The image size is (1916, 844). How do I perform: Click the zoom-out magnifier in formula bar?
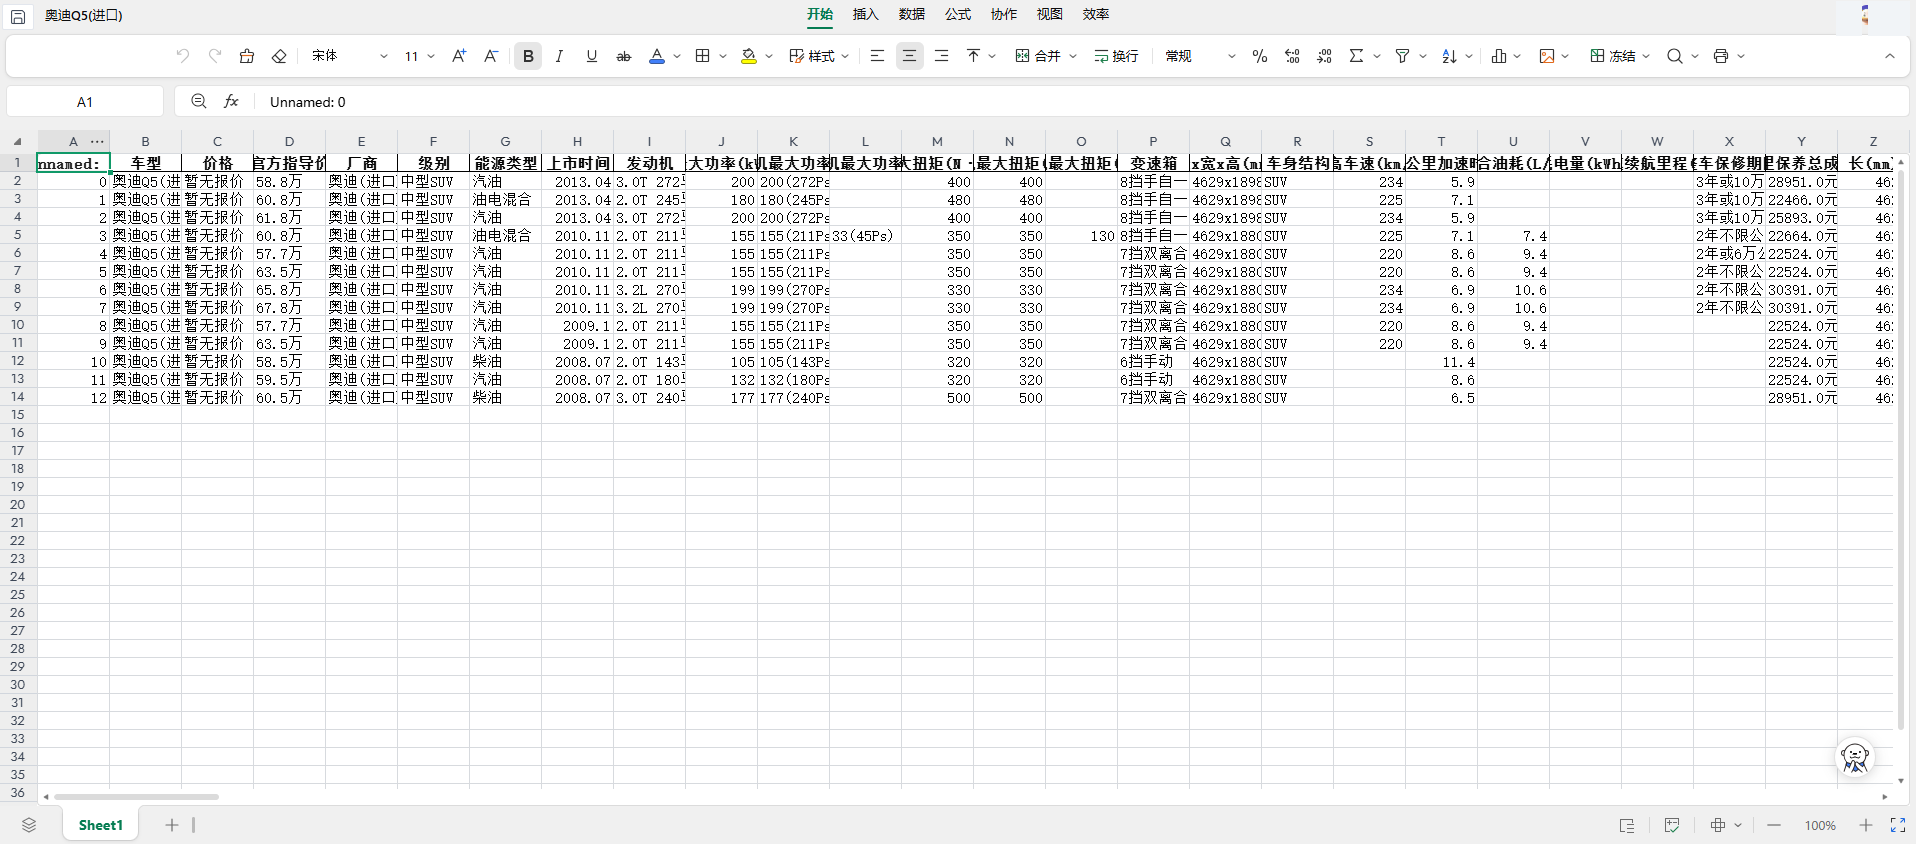(x=199, y=101)
